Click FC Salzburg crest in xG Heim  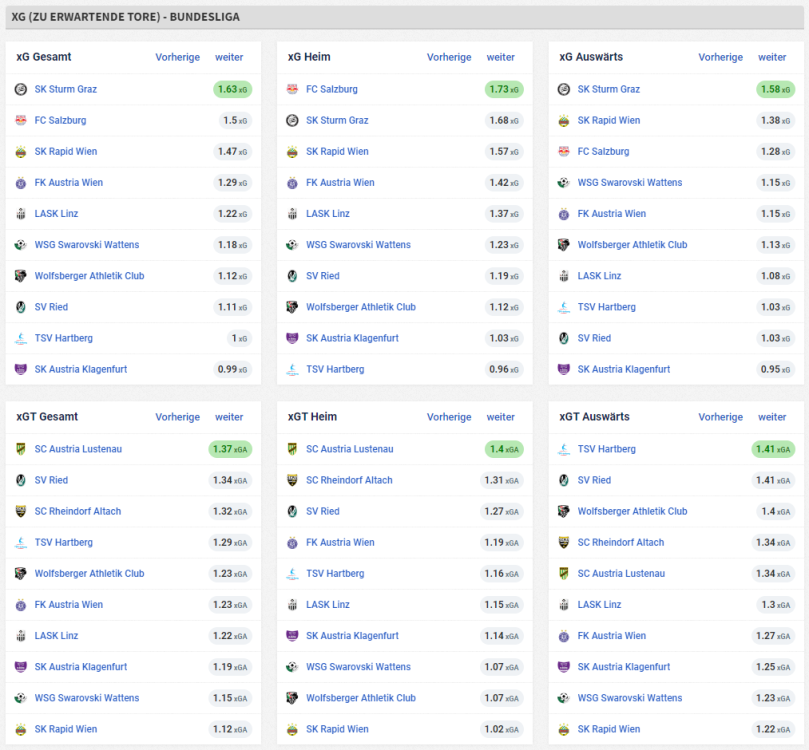point(292,89)
